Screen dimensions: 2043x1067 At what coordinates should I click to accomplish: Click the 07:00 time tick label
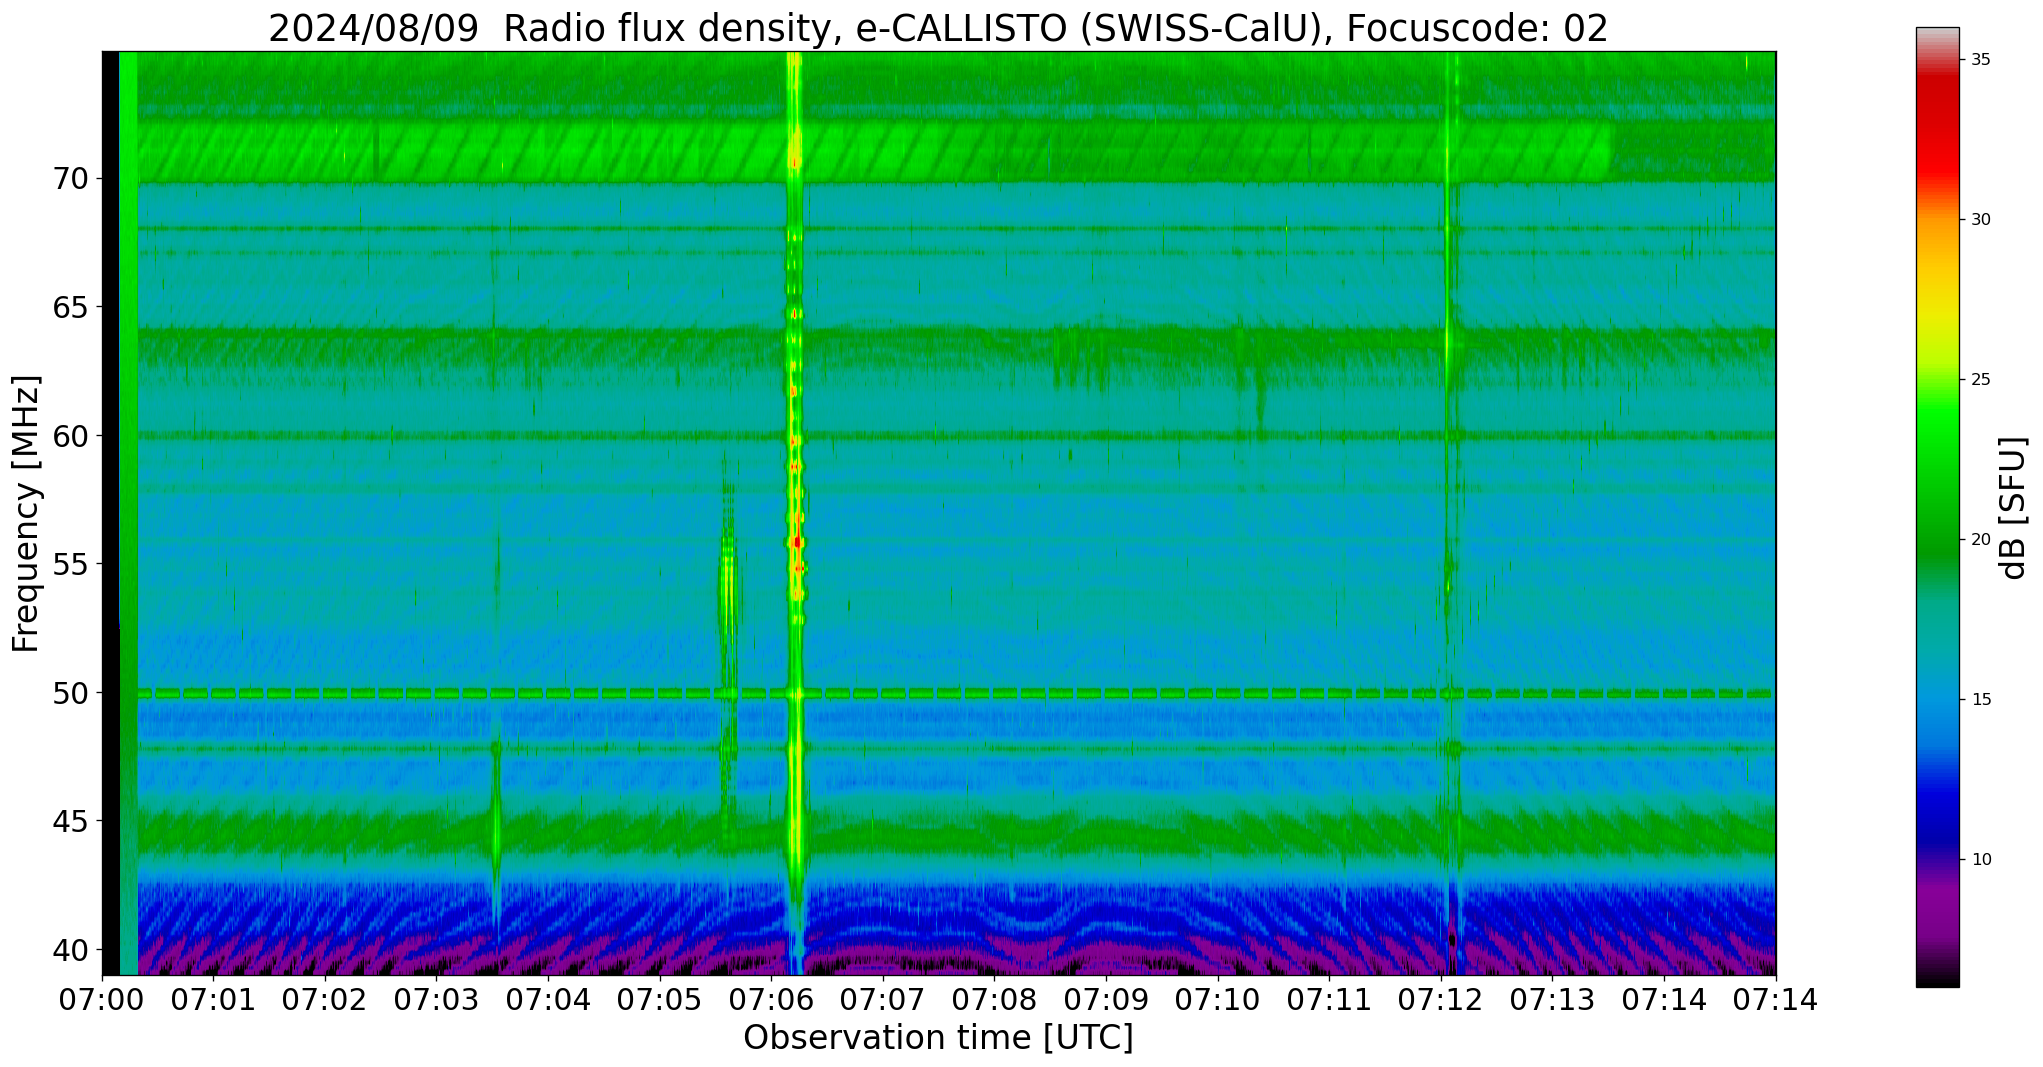[102, 999]
